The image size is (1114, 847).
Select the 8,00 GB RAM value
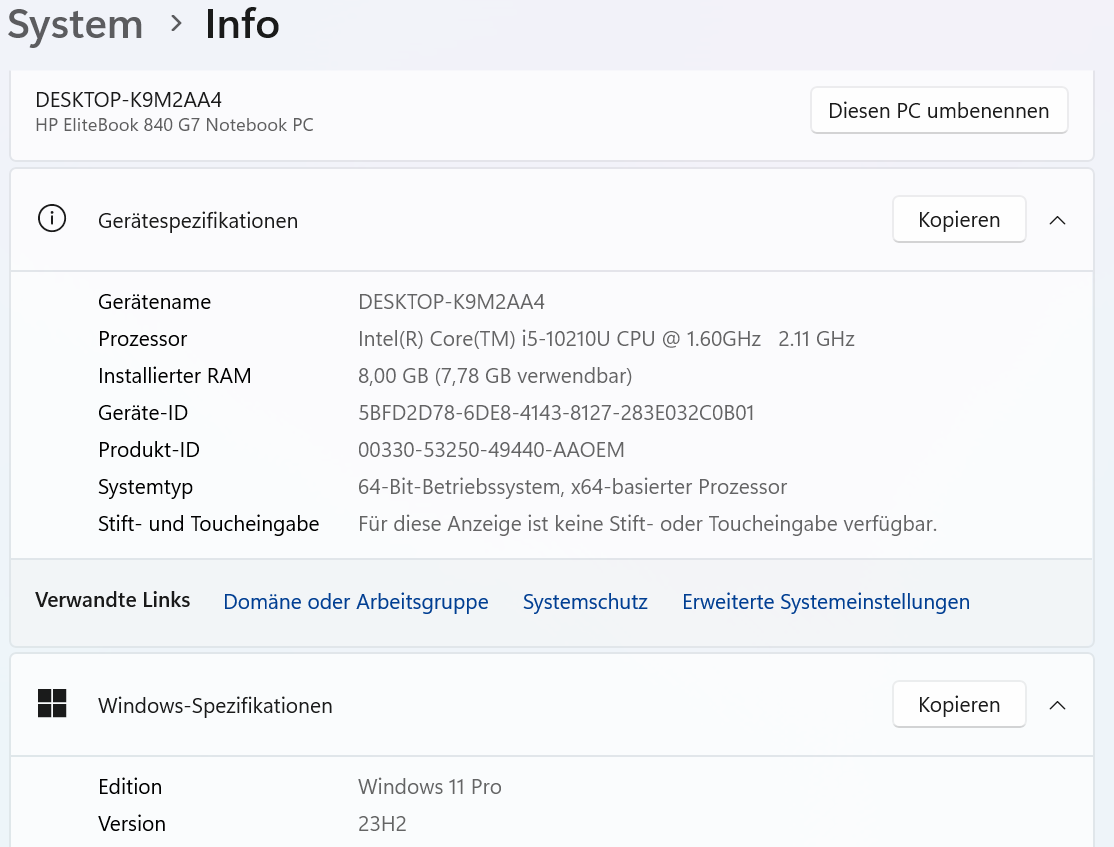495,376
